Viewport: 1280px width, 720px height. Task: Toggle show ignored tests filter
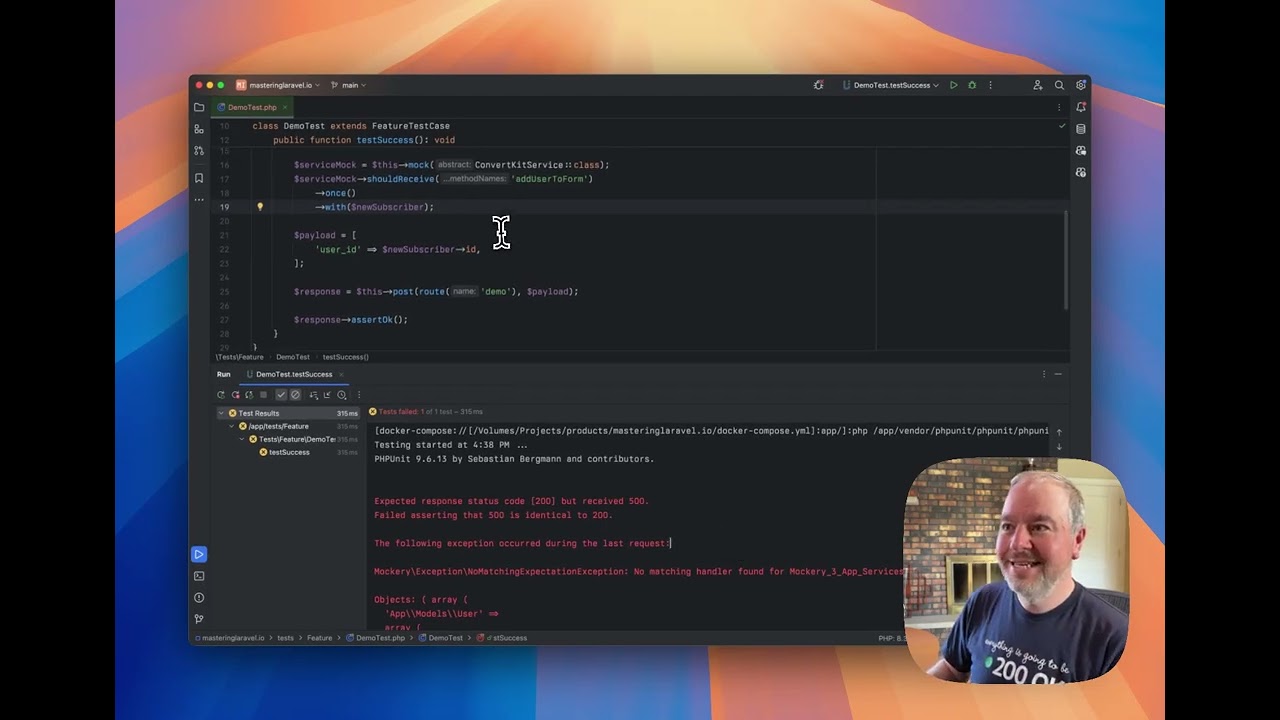click(x=295, y=395)
